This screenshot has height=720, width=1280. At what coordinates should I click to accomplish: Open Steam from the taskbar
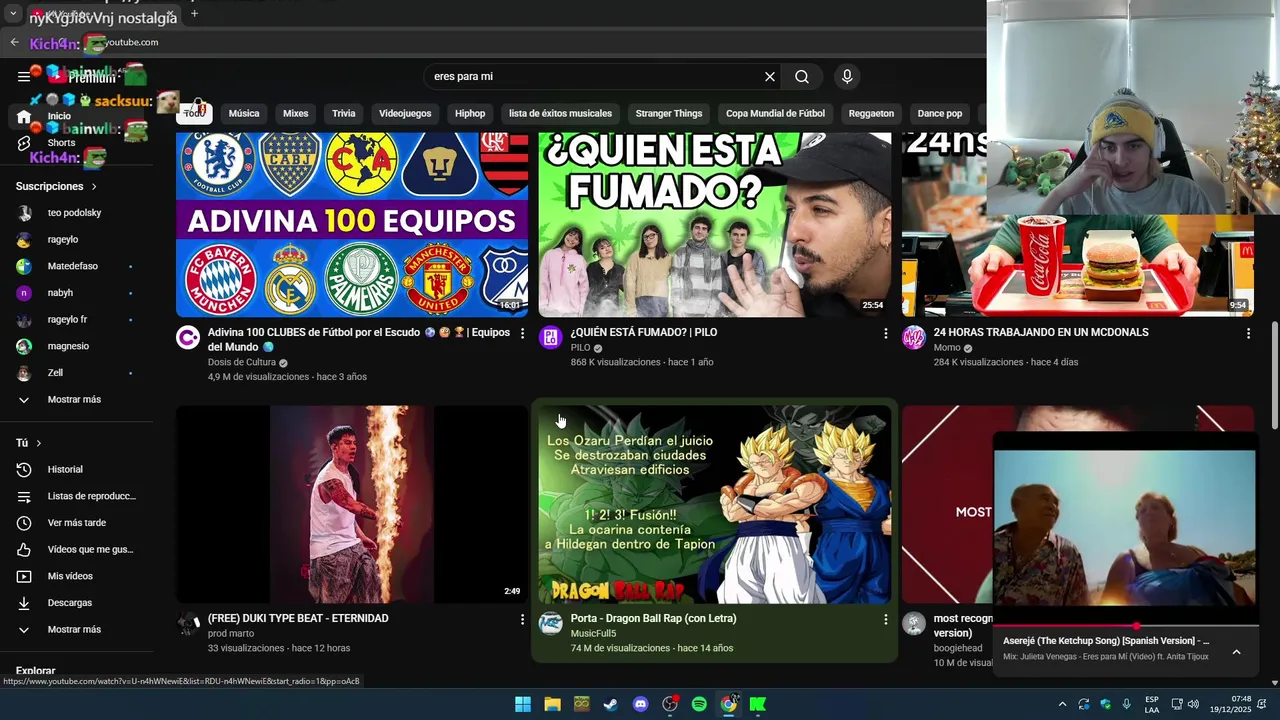pyautogui.click(x=611, y=704)
